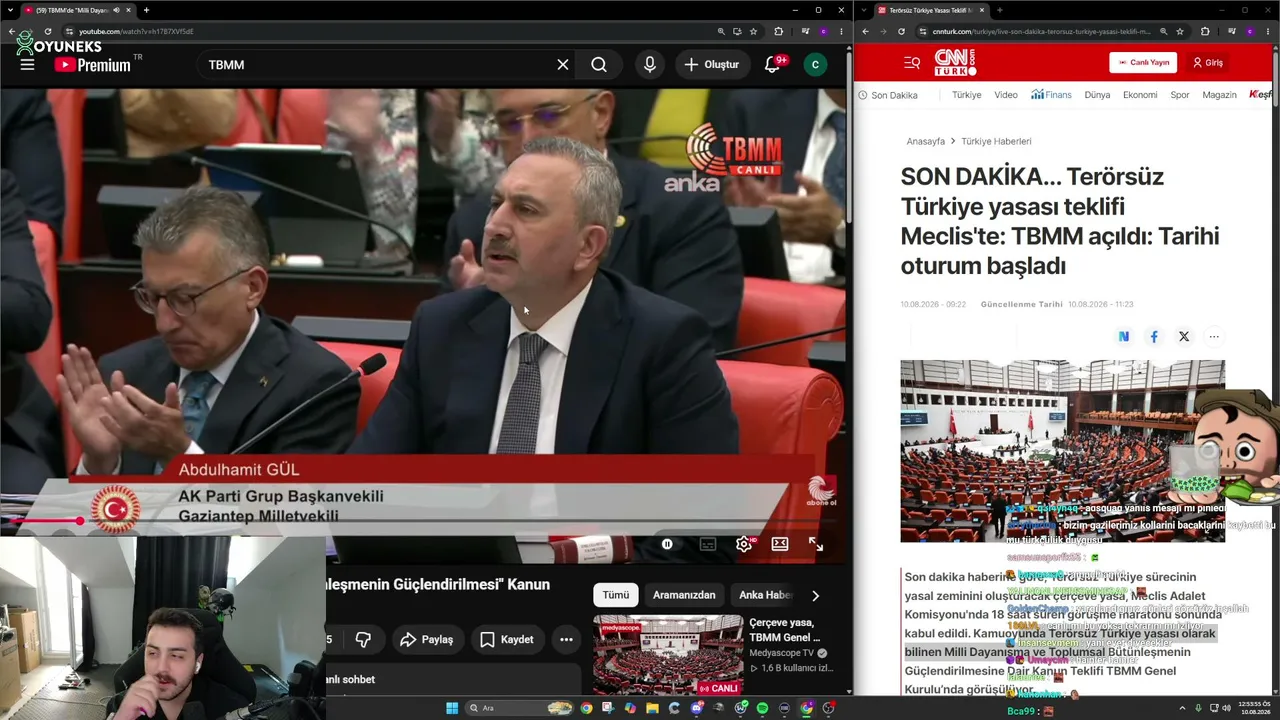
Task: Open the Magazin menu item
Action: point(1219,95)
